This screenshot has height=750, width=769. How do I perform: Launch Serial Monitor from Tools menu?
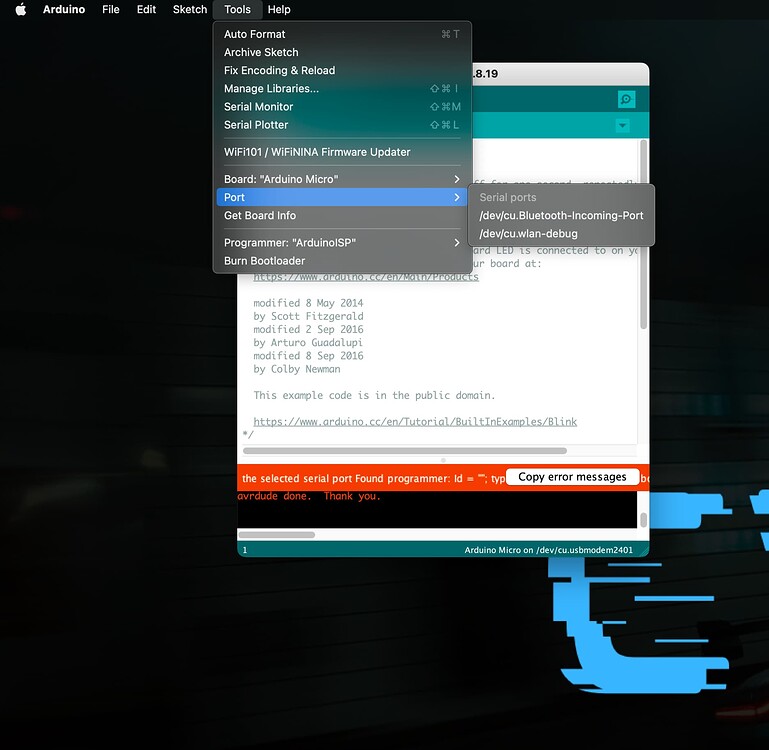pos(342,107)
